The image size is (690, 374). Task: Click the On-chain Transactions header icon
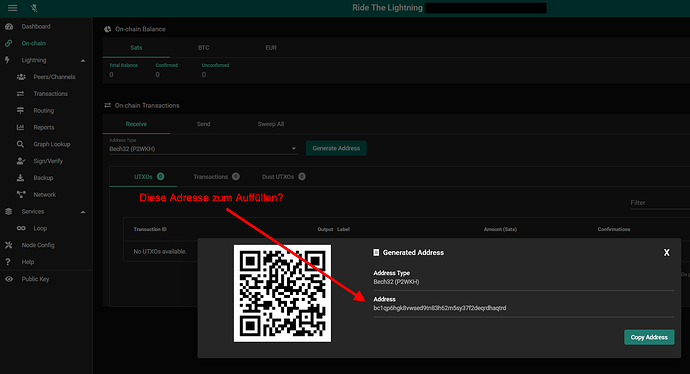click(107, 105)
